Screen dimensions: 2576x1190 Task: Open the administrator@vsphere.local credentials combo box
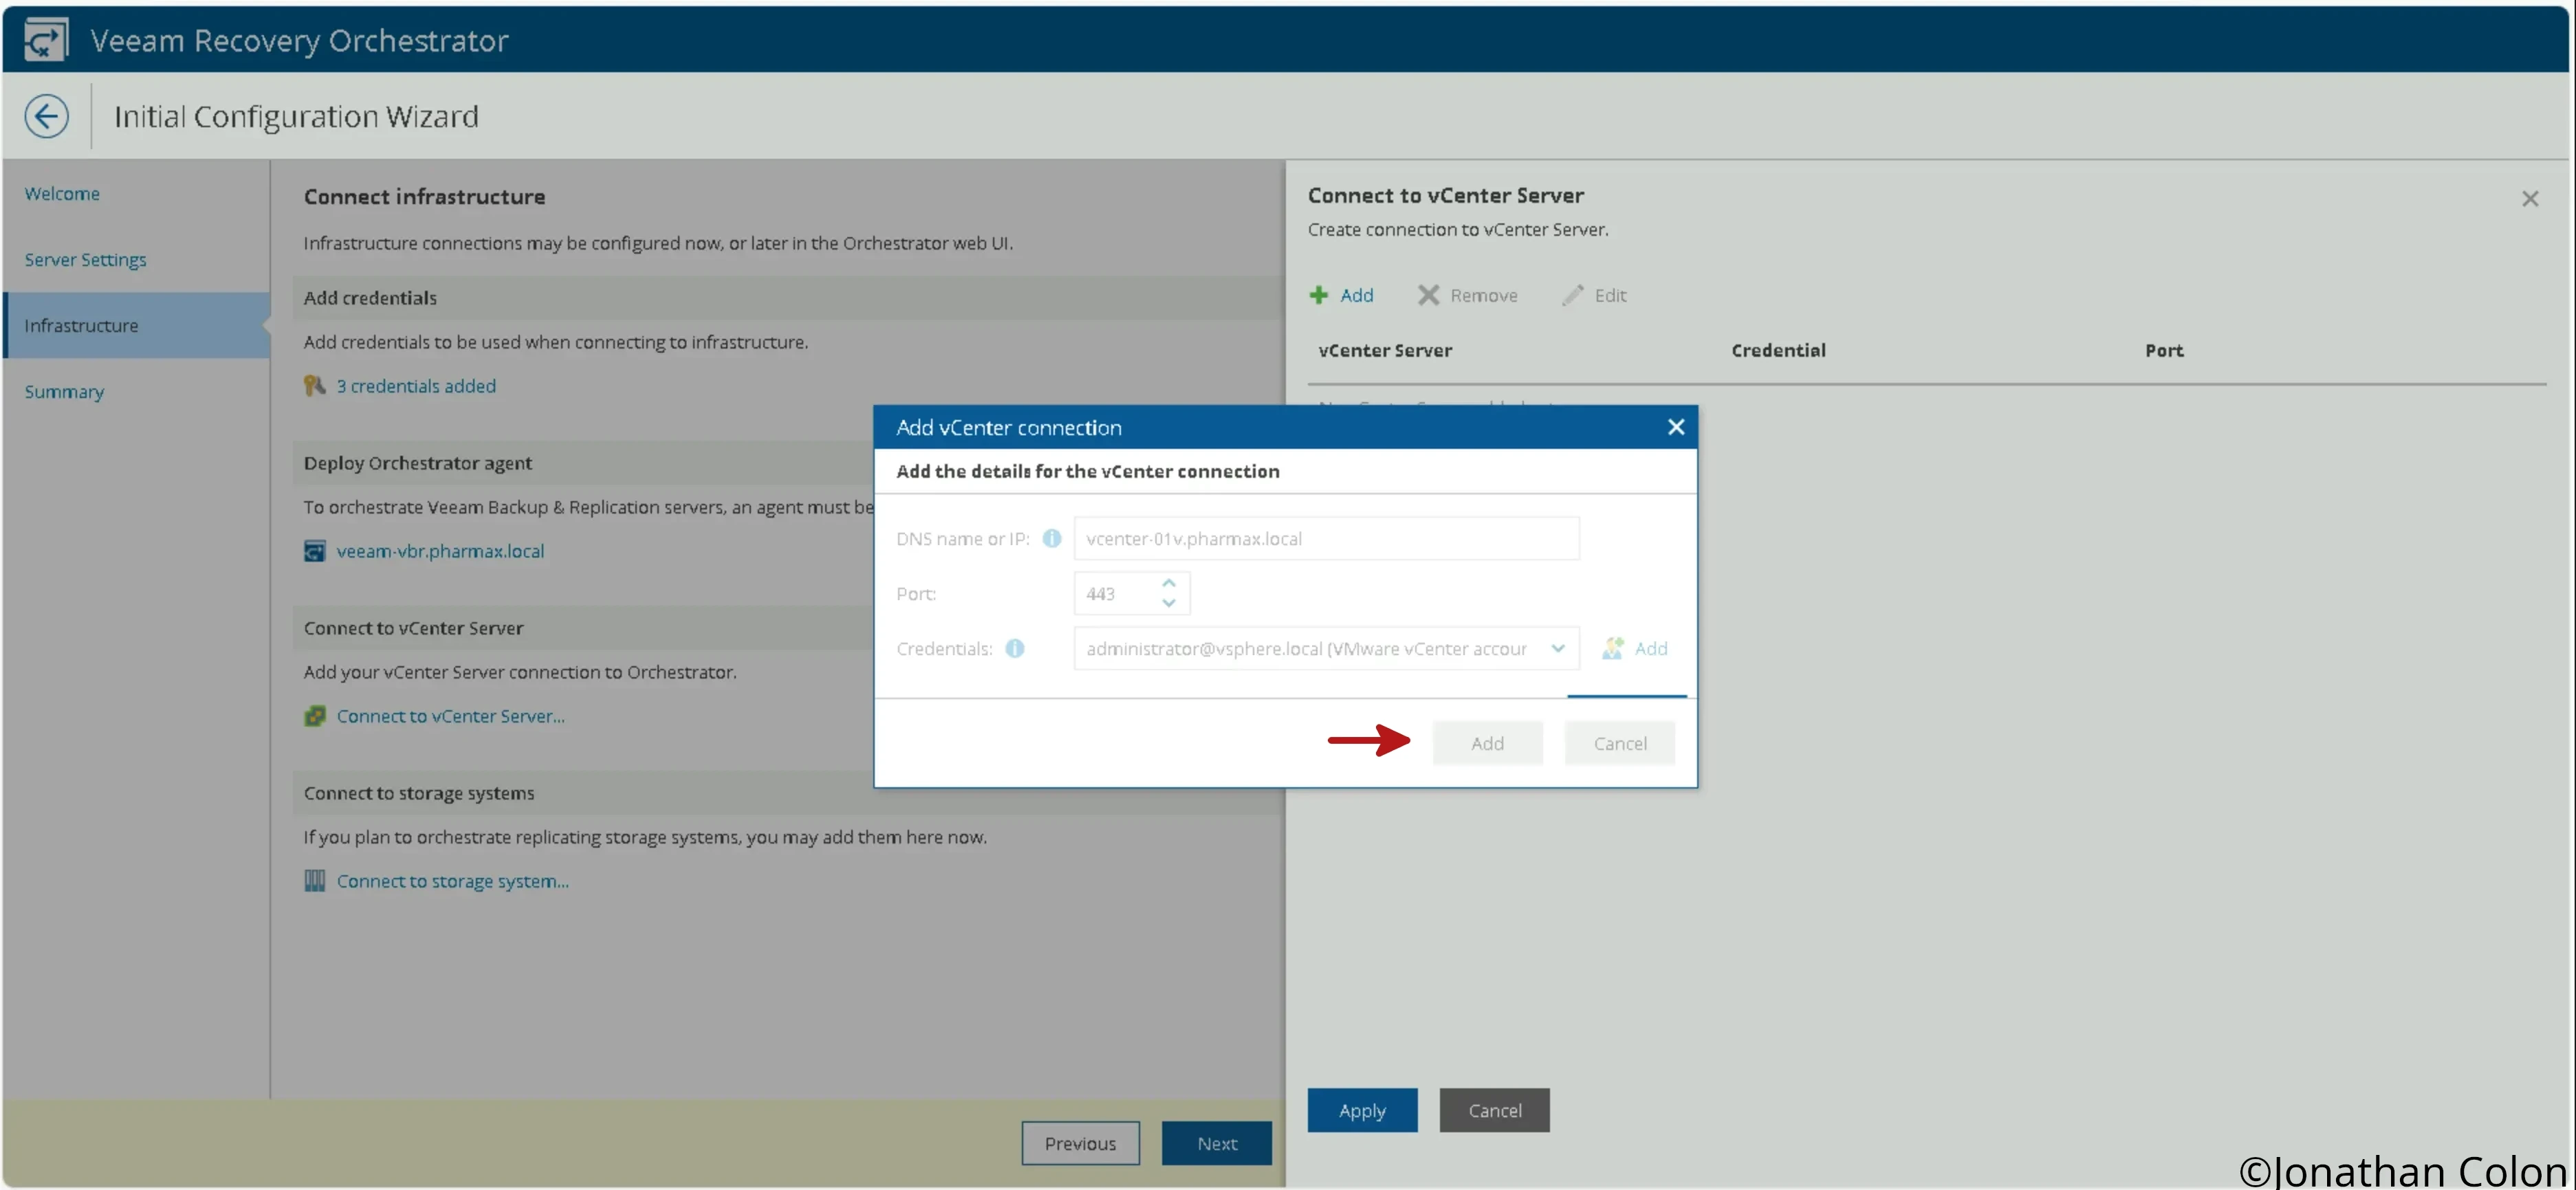1326,648
